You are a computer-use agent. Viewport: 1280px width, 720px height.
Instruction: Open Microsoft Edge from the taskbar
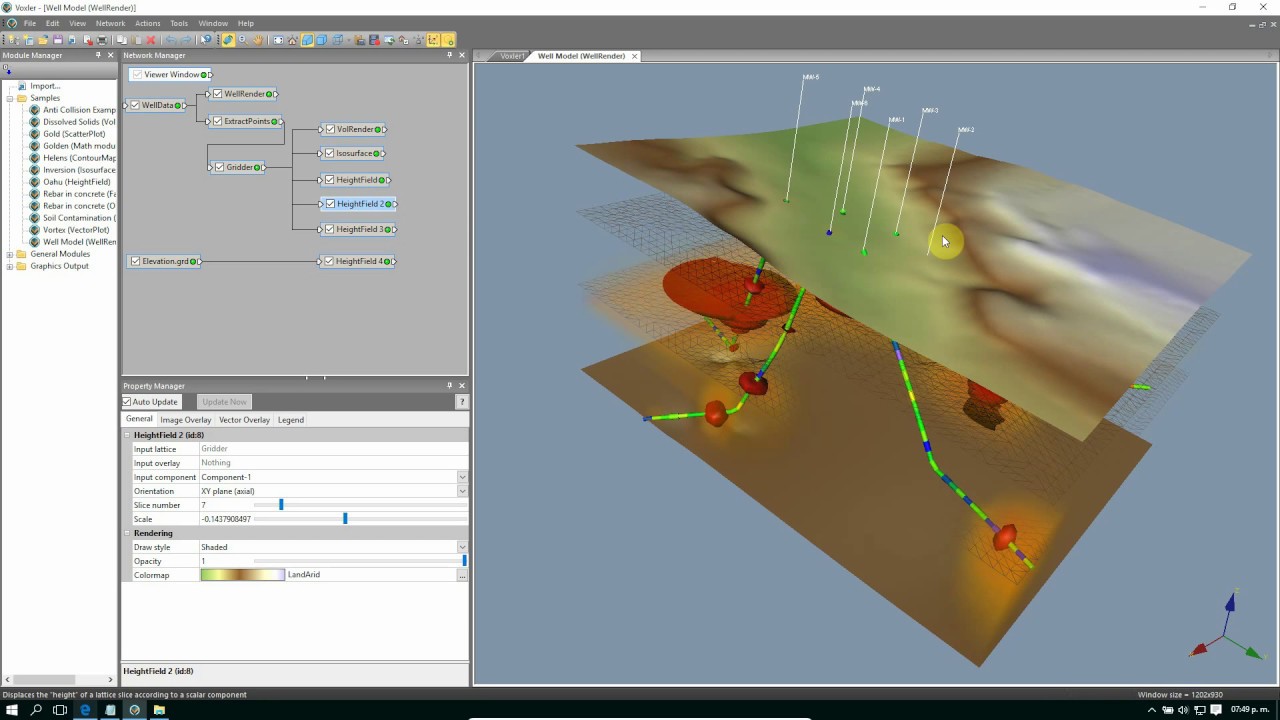[85, 710]
